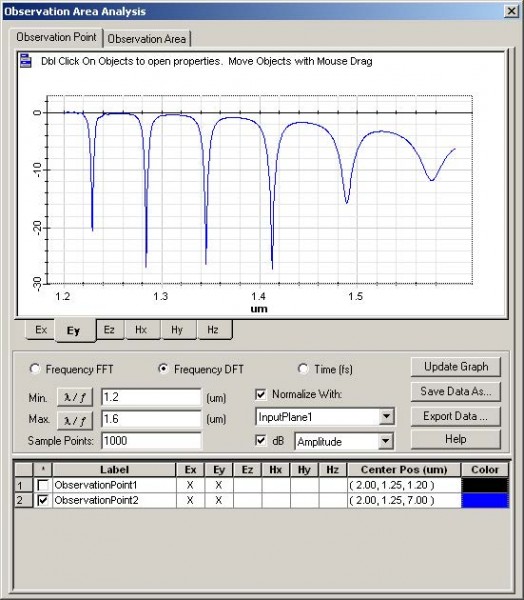This screenshot has height=600, width=524.
Task: Toggle the dB checkbox
Action: point(261,441)
